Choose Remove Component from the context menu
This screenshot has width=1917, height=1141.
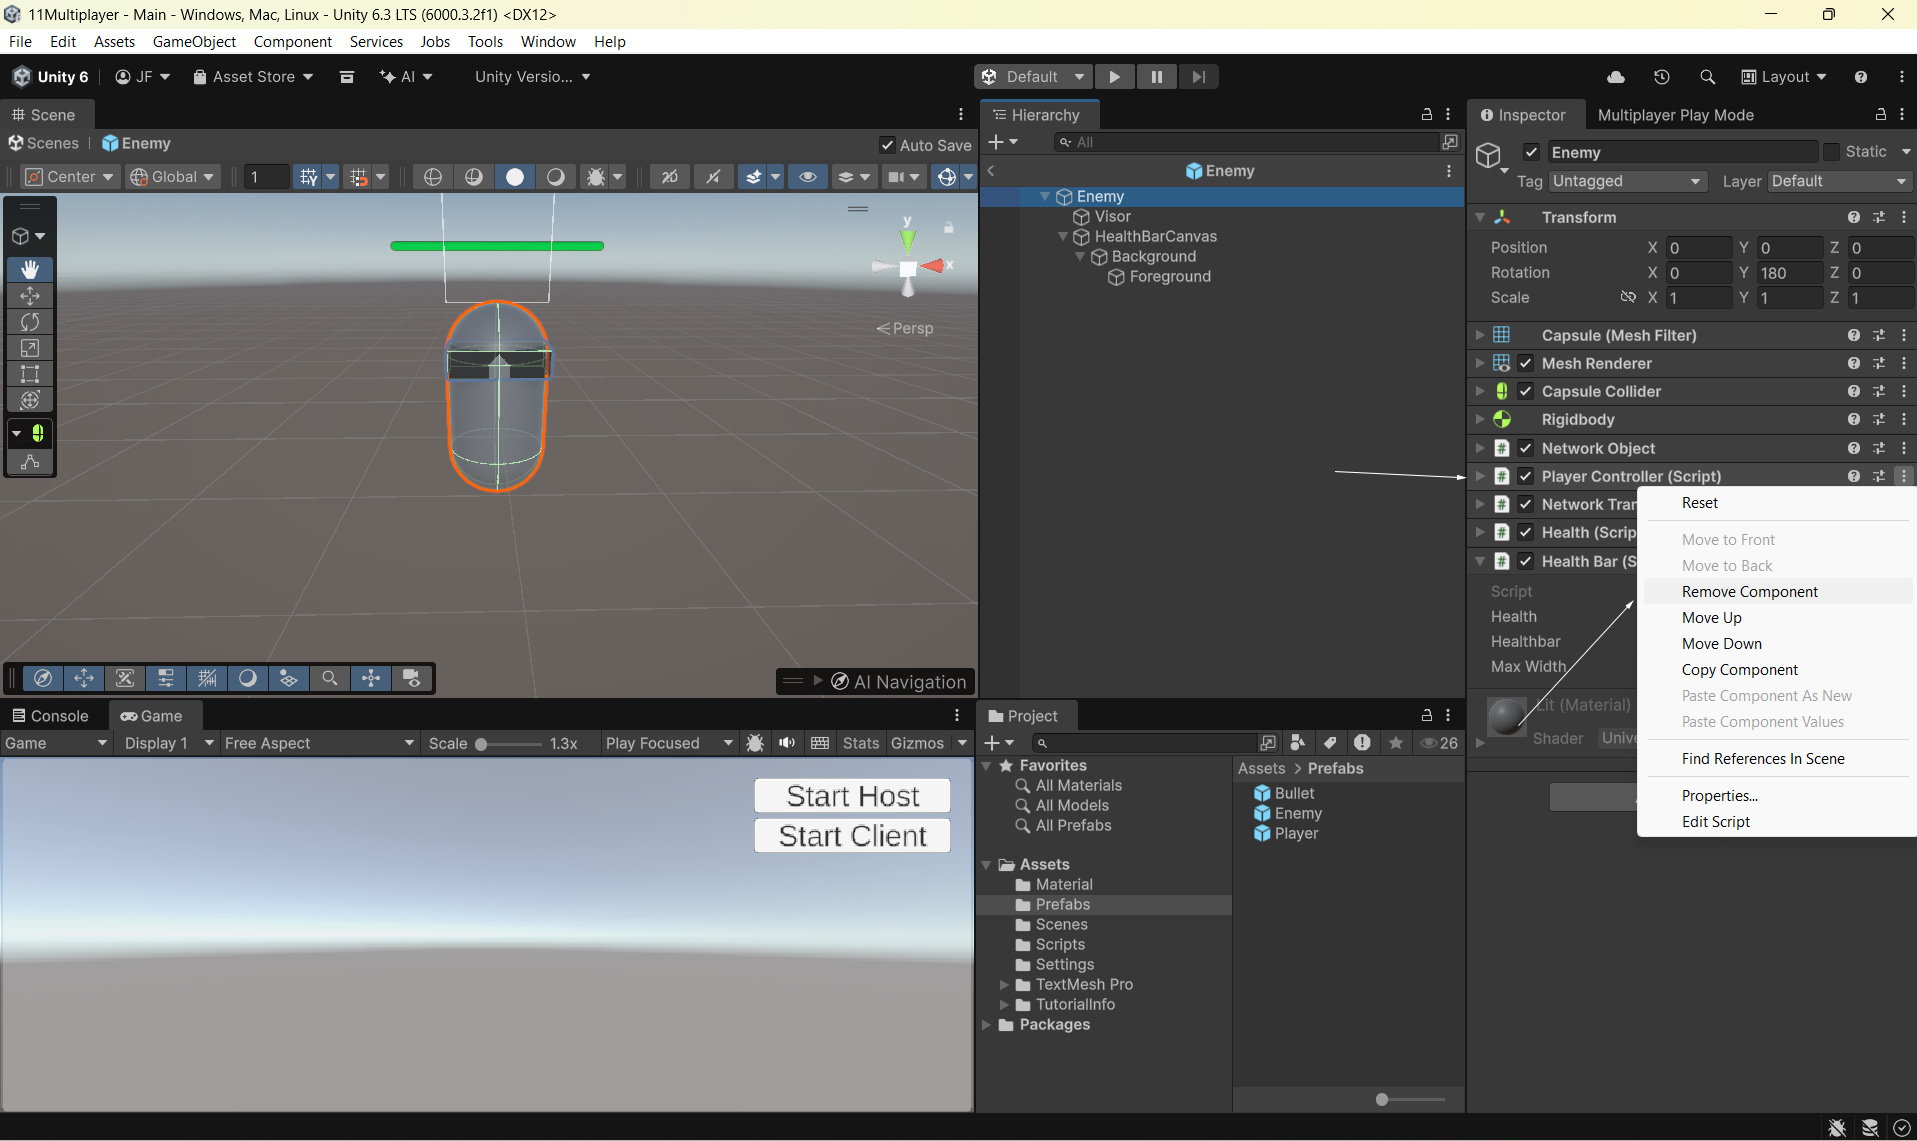(1749, 592)
